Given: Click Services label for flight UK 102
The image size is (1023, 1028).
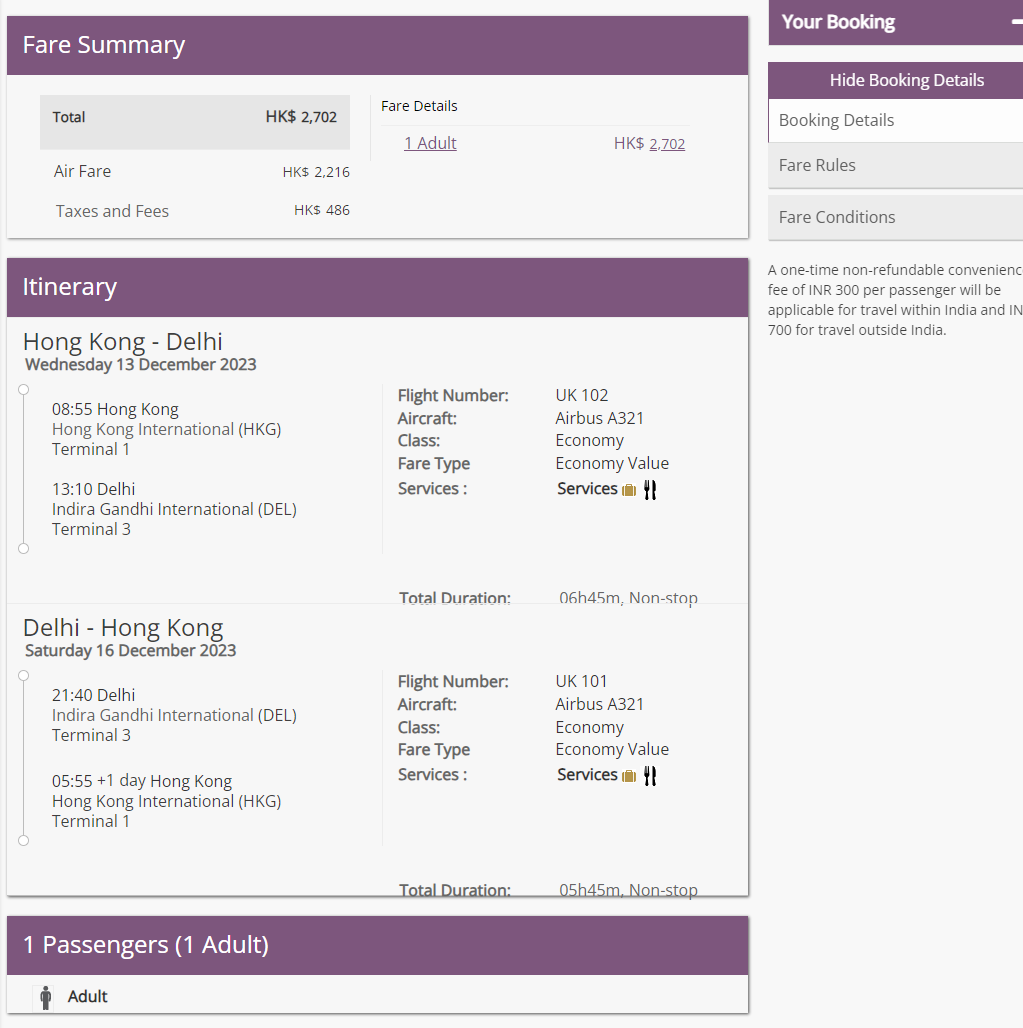Looking at the screenshot, I should point(587,489).
